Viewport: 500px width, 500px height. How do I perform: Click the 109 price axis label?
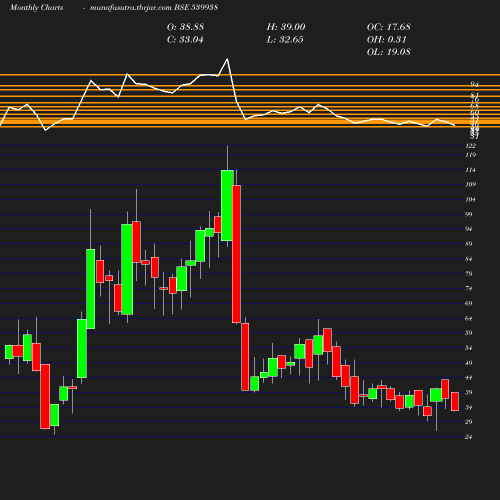(470, 184)
